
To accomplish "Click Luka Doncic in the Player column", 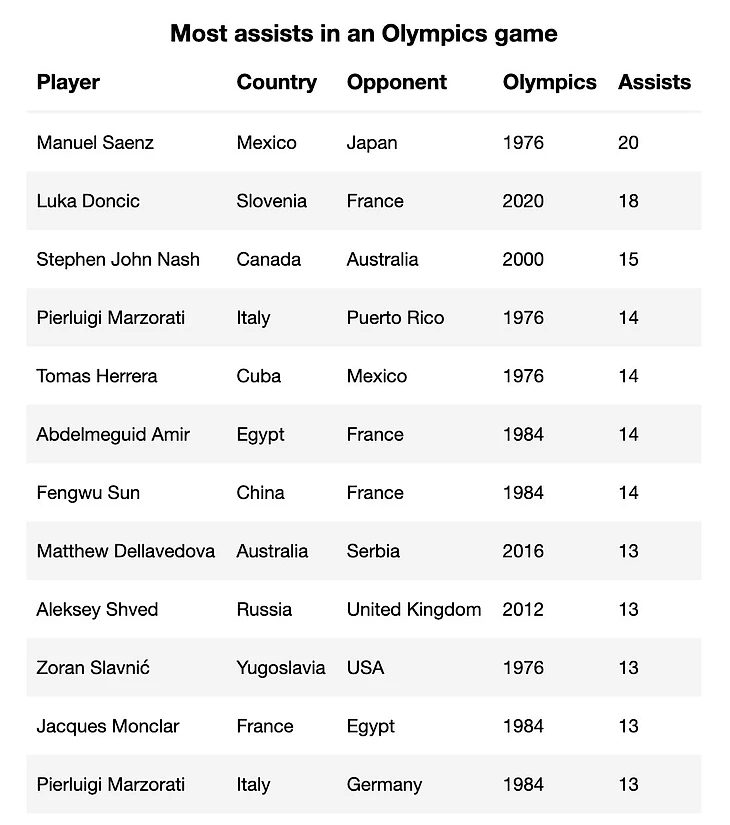I will coord(88,201).
